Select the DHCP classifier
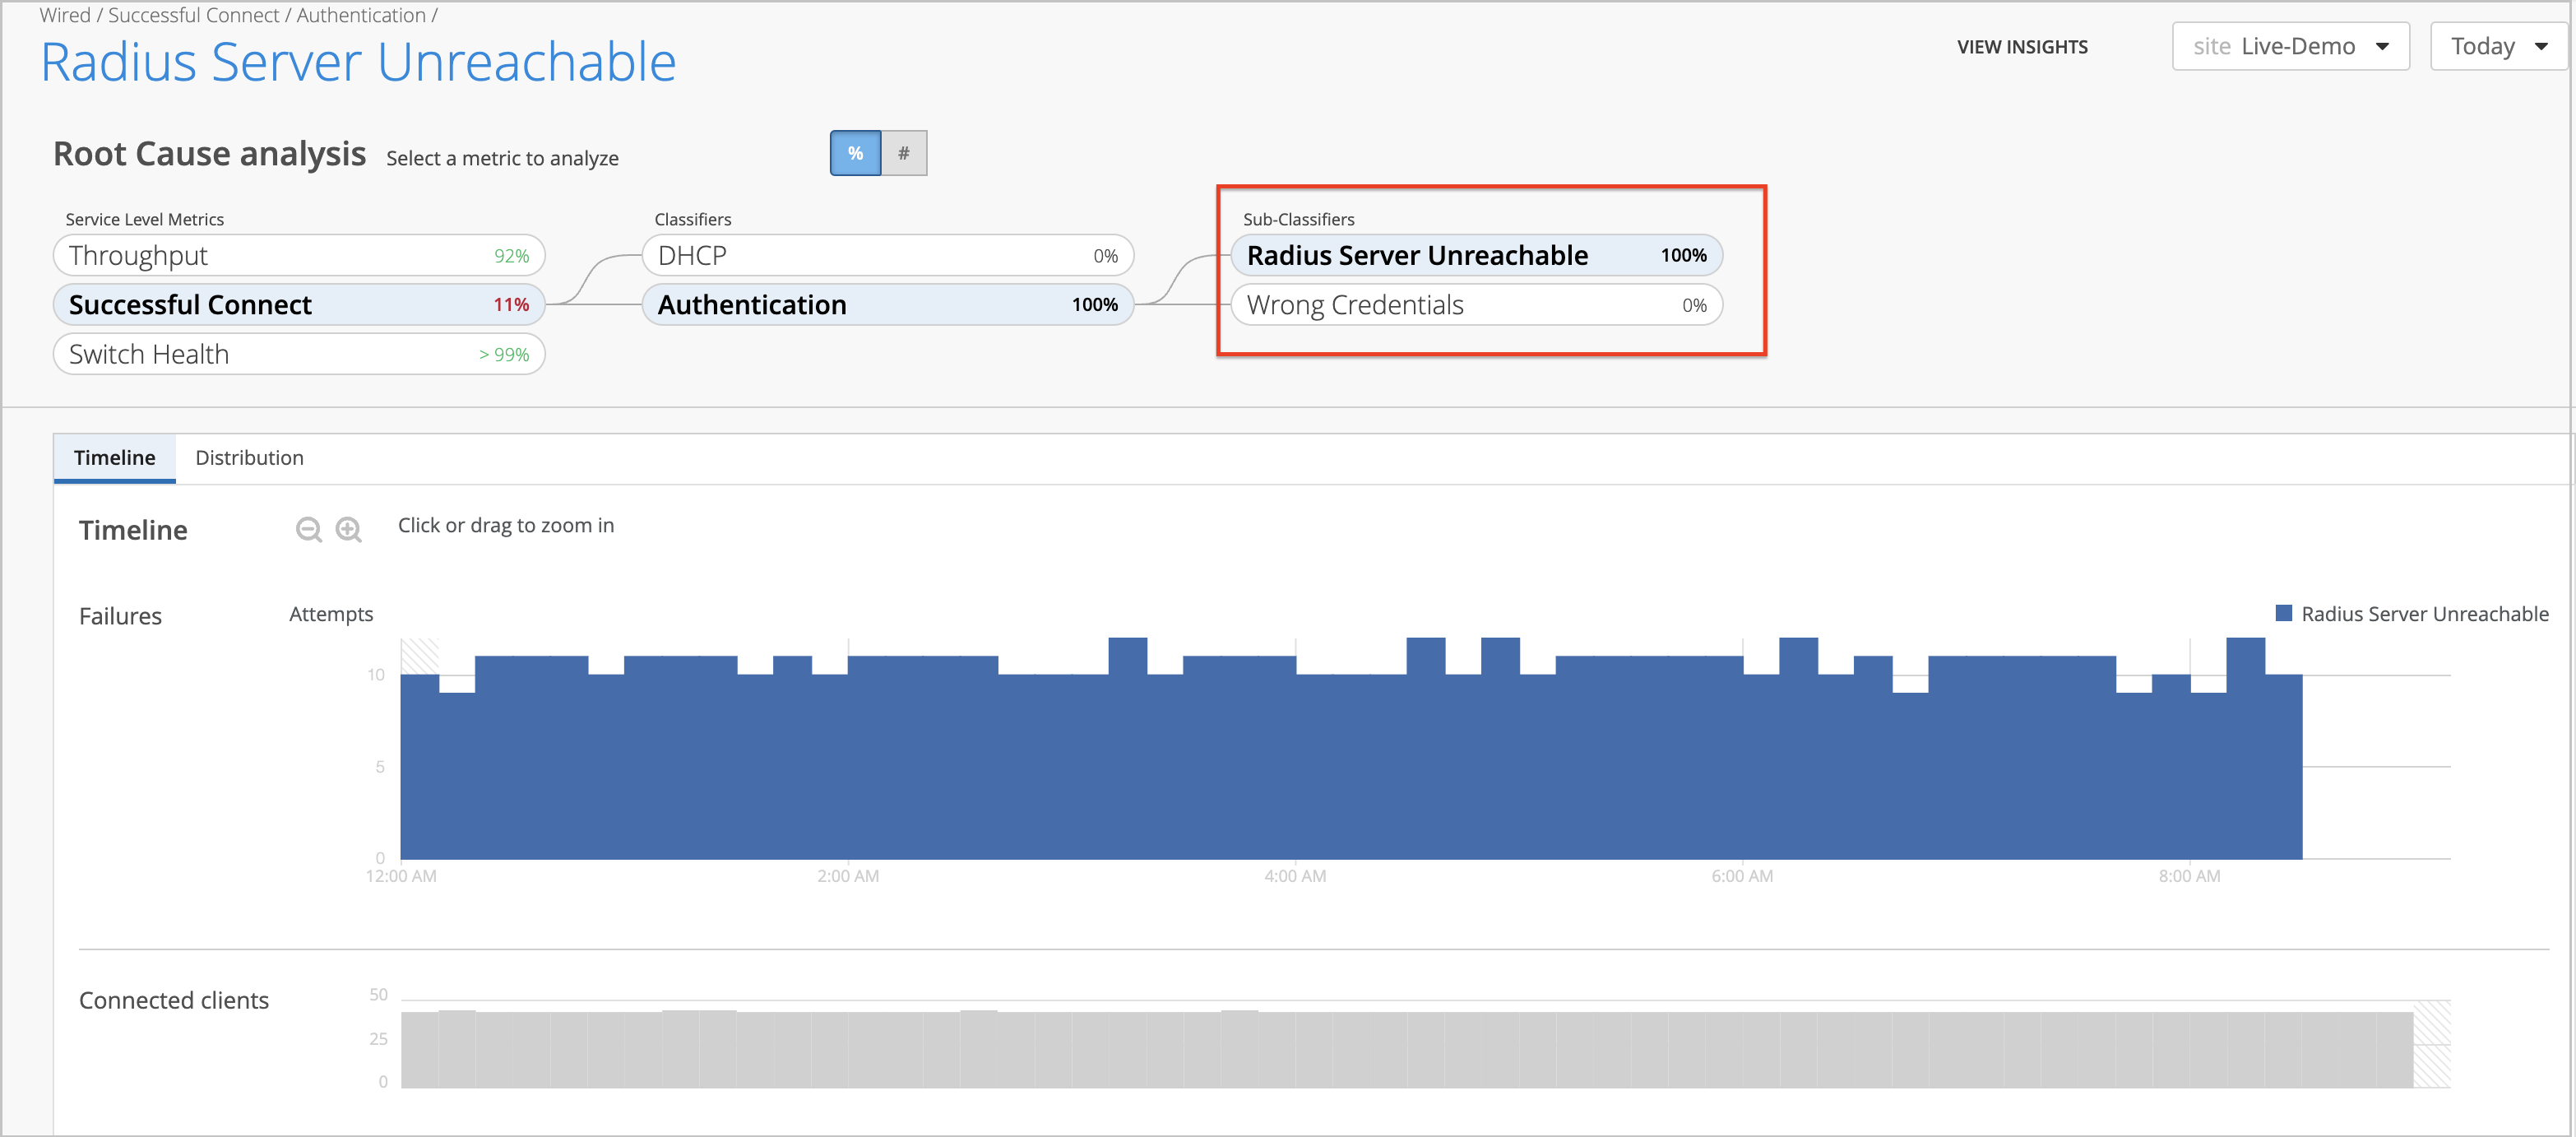2576x1137 pixels. pyautogui.click(x=887, y=255)
